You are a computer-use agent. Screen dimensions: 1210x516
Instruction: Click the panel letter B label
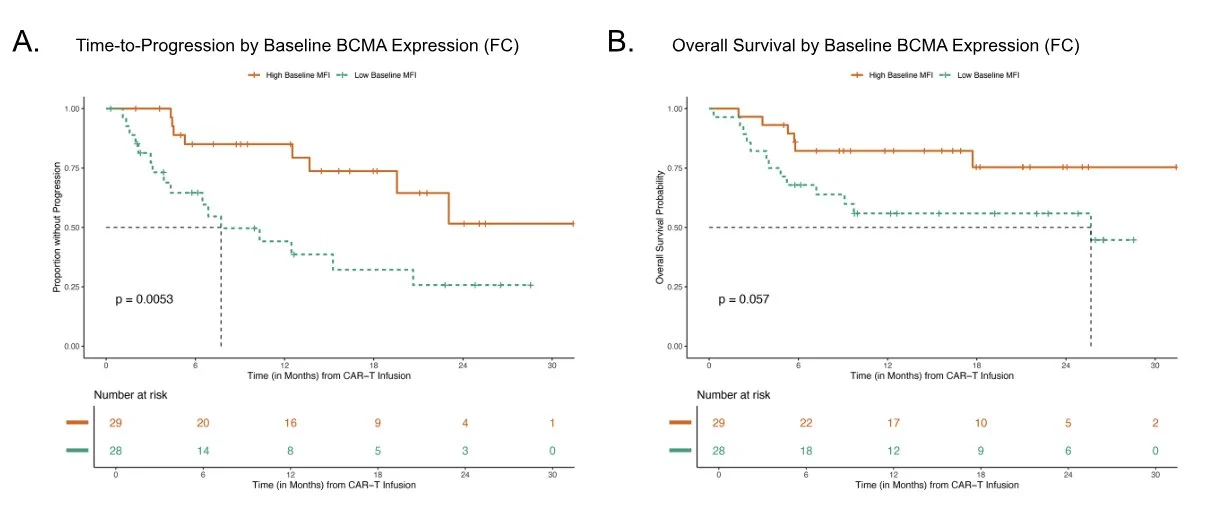pos(621,42)
